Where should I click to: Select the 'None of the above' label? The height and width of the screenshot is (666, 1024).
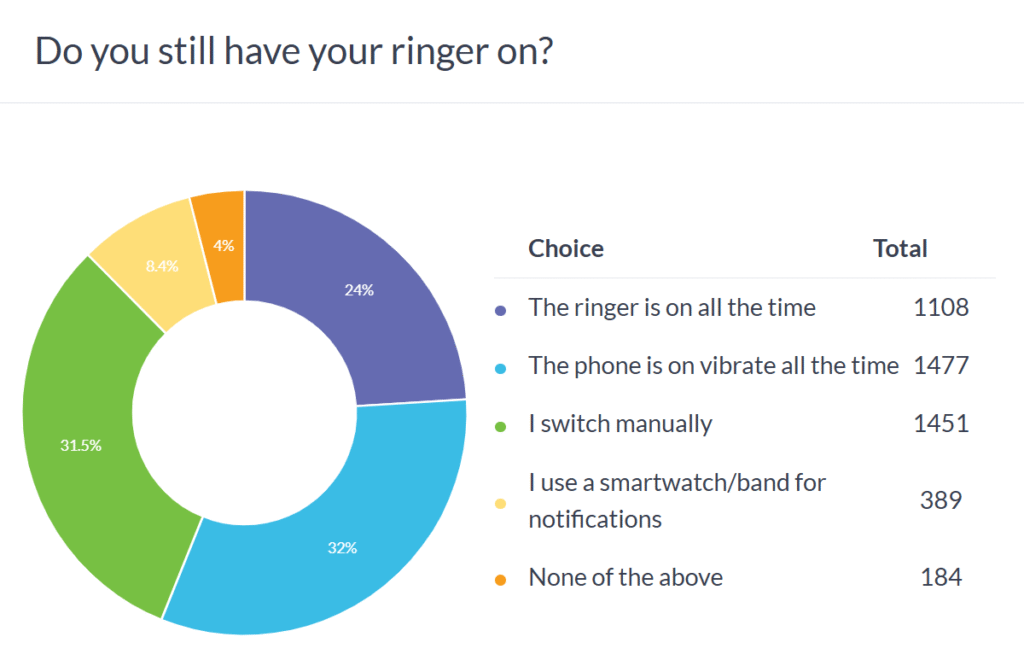[625, 578]
